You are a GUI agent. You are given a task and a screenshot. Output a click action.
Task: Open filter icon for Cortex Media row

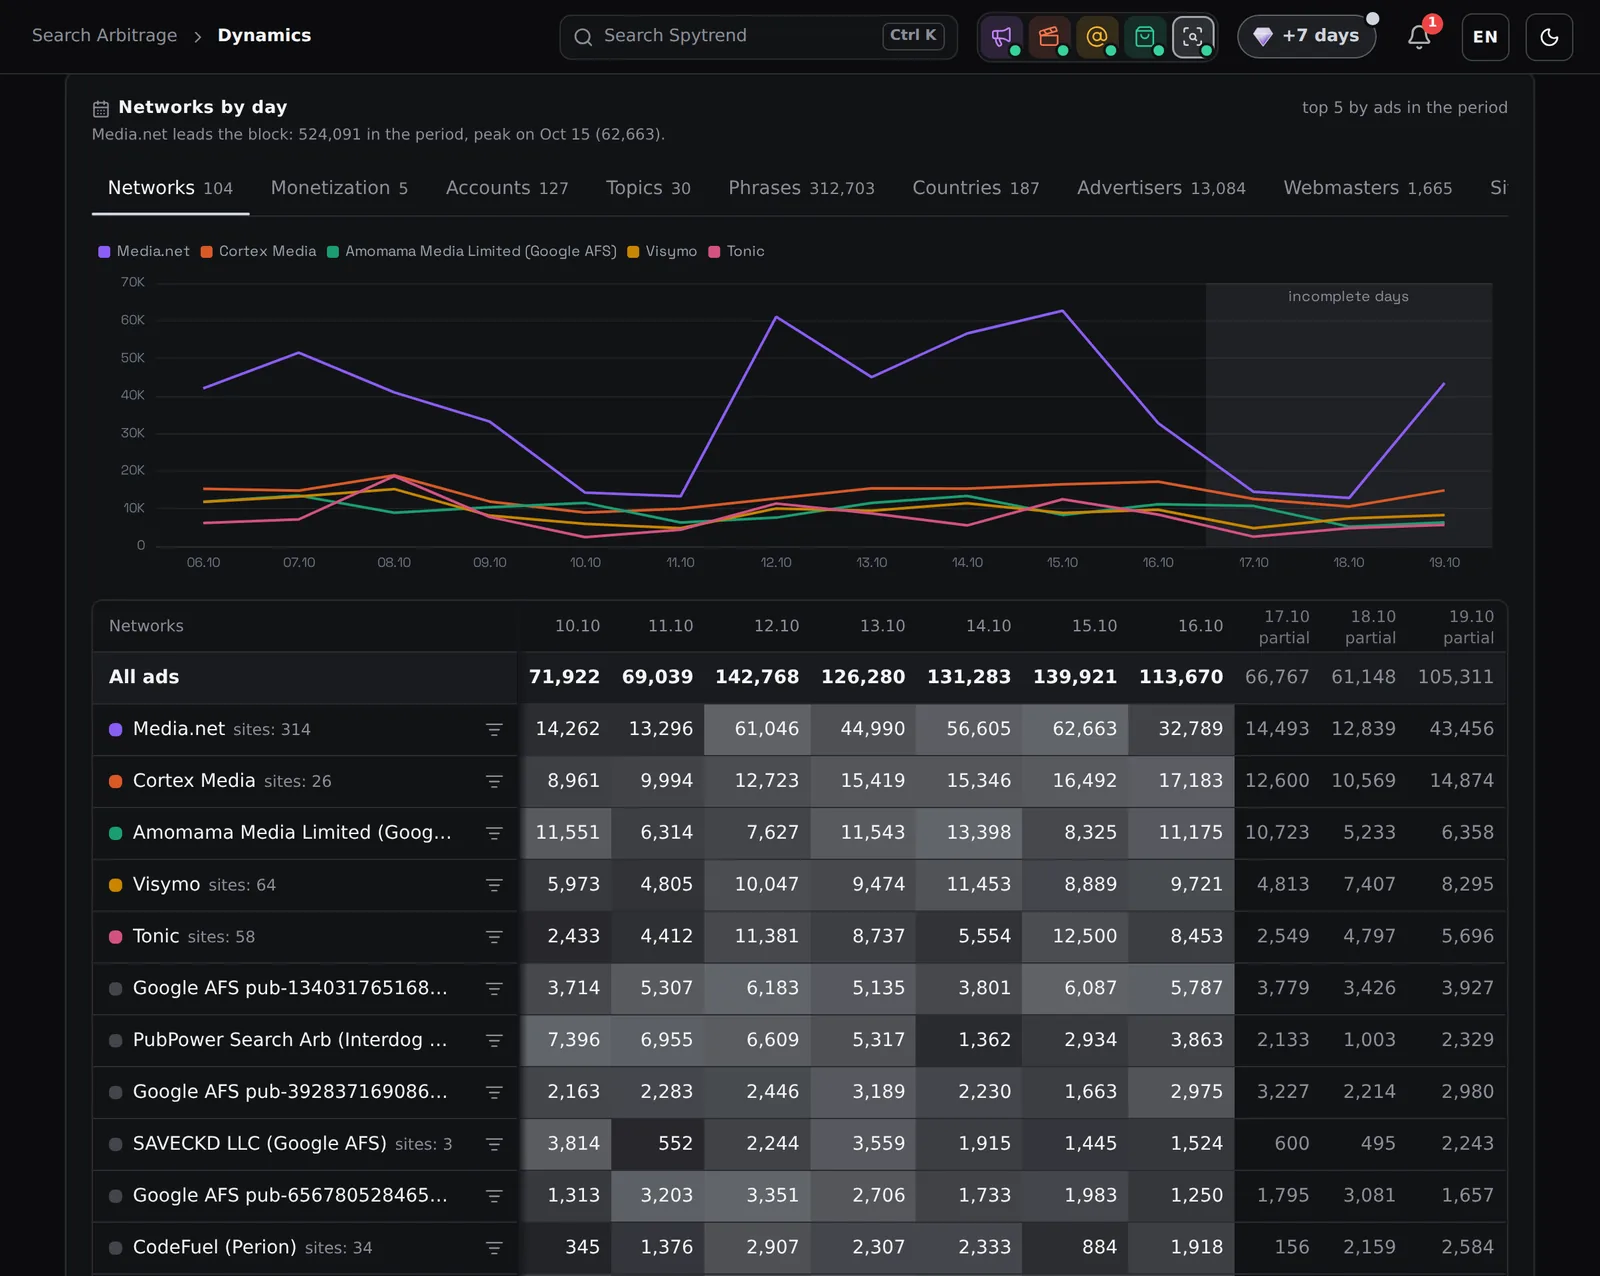coord(494,782)
